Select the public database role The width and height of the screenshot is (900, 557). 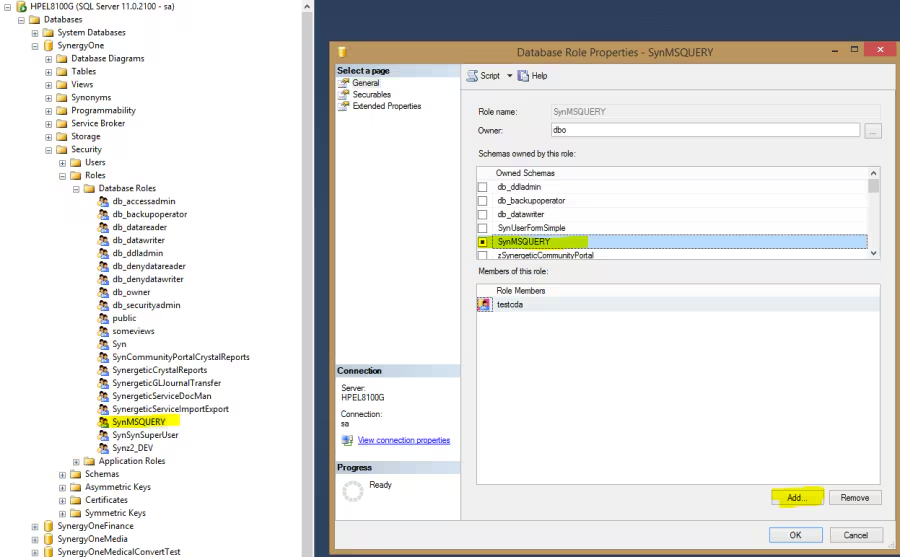(124, 318)
